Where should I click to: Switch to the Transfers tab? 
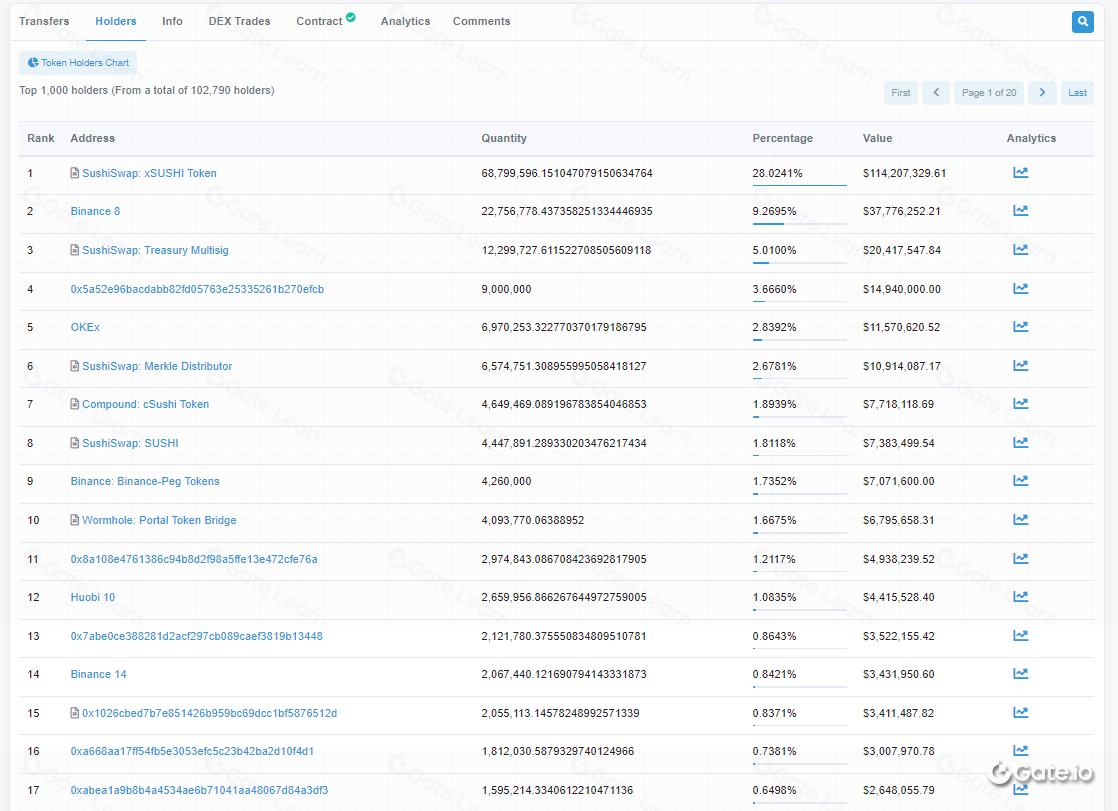[x=44, y=21]
